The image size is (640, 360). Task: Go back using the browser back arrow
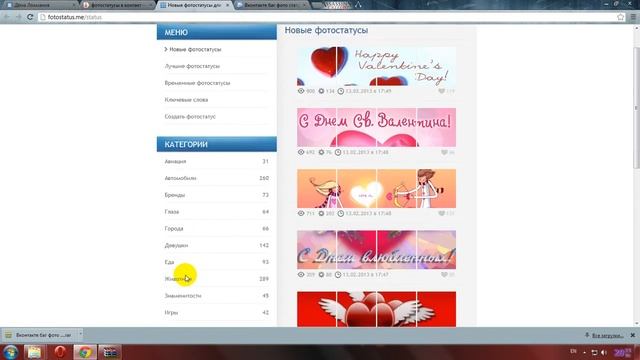click(x=7, y=17)
